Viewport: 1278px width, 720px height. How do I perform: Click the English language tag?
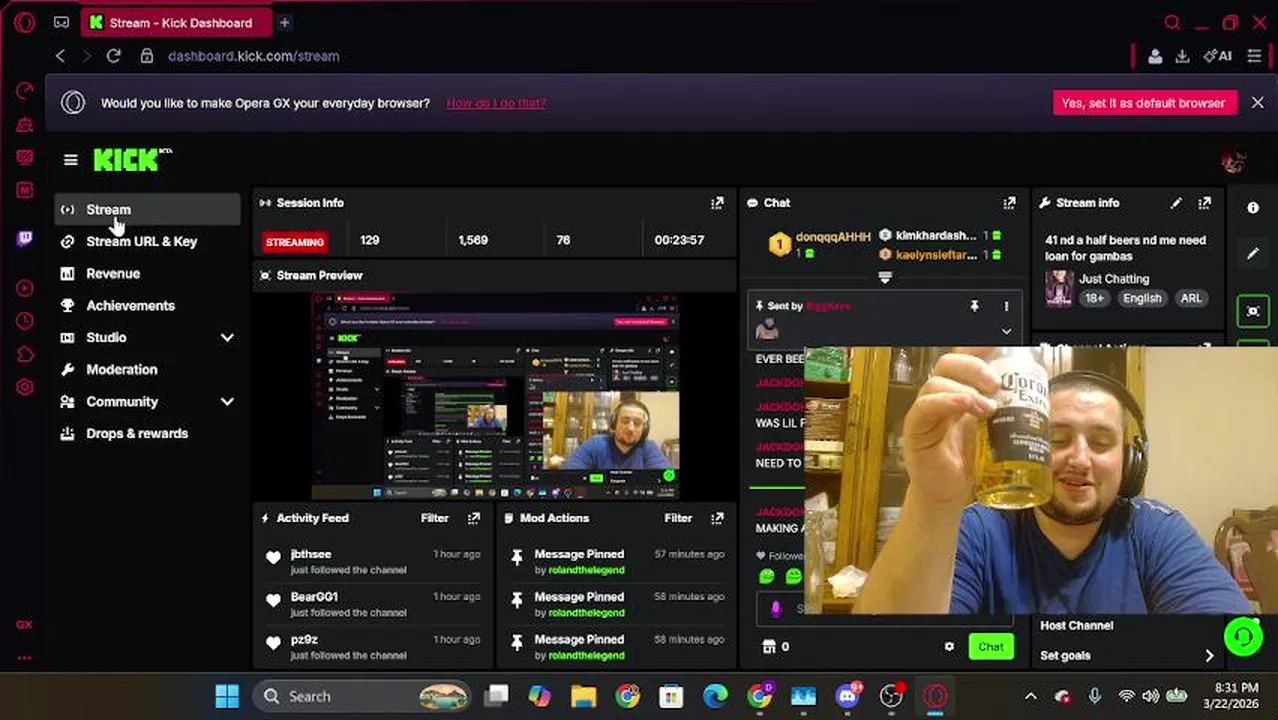click(1141, 298)
